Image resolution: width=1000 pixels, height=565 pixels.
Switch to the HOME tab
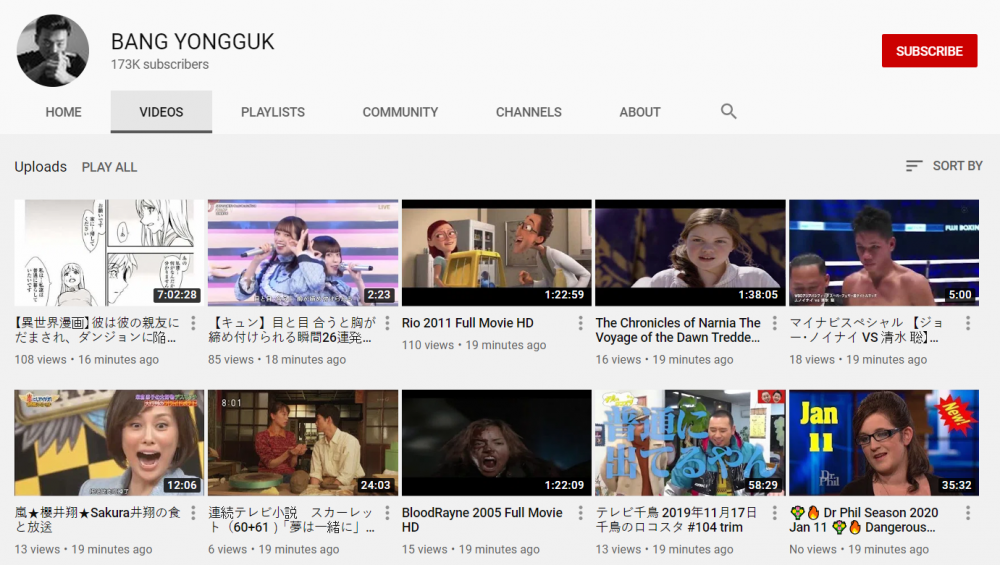63,112
